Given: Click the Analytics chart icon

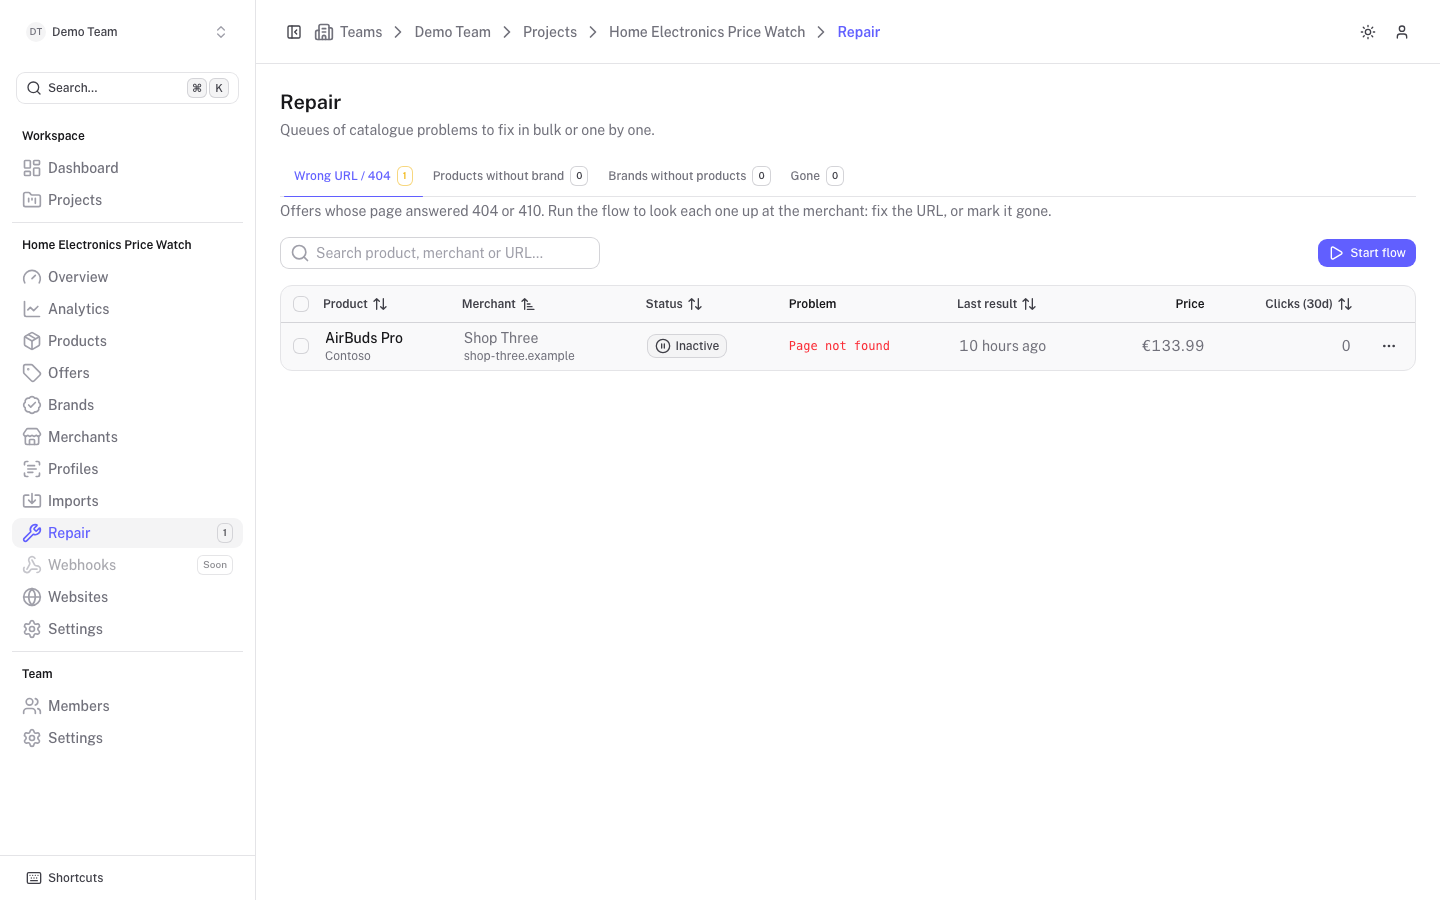Looking at the screenshot, I should click(32, 309).
